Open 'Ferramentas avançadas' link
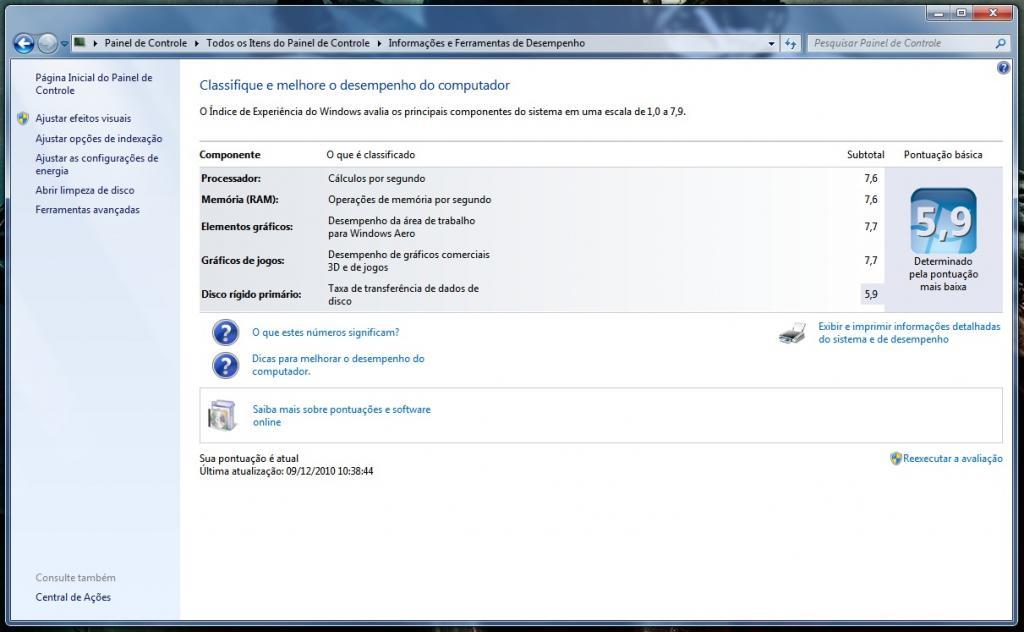This screenshot has width=1024, height=632. (88, 210)
